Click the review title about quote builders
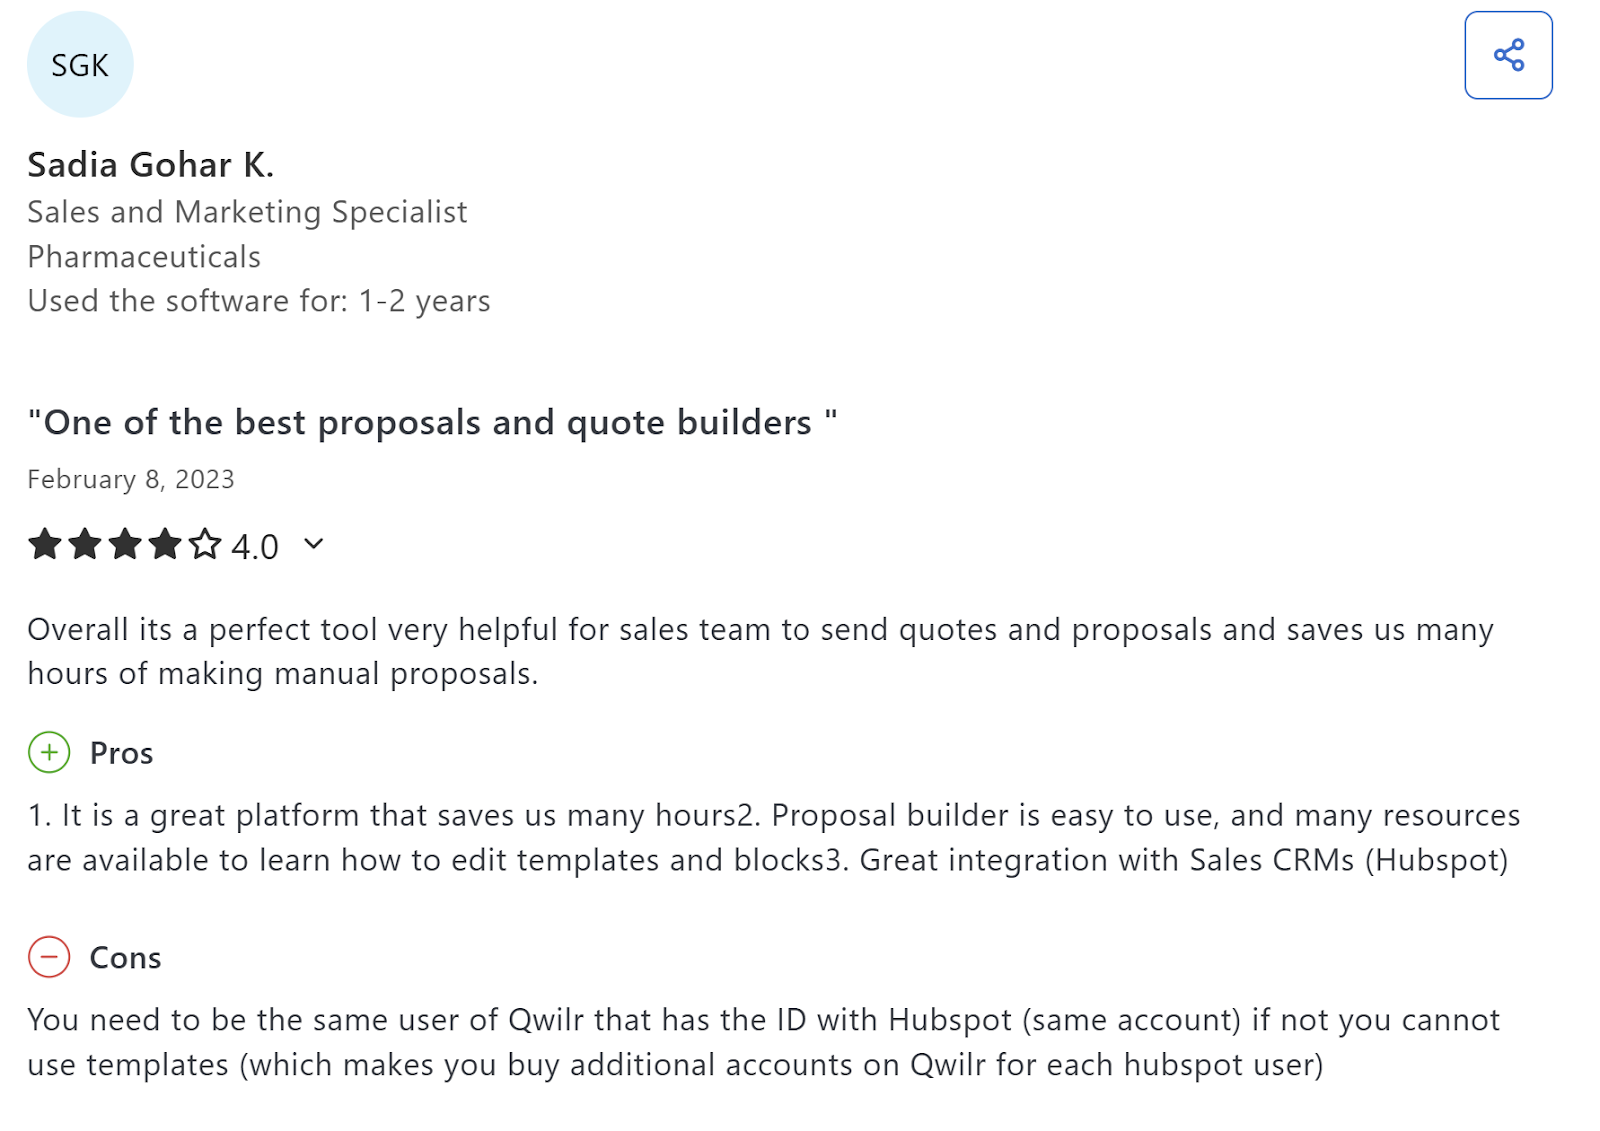Viewport: 1600px width, 1131px height. [432, 423]
